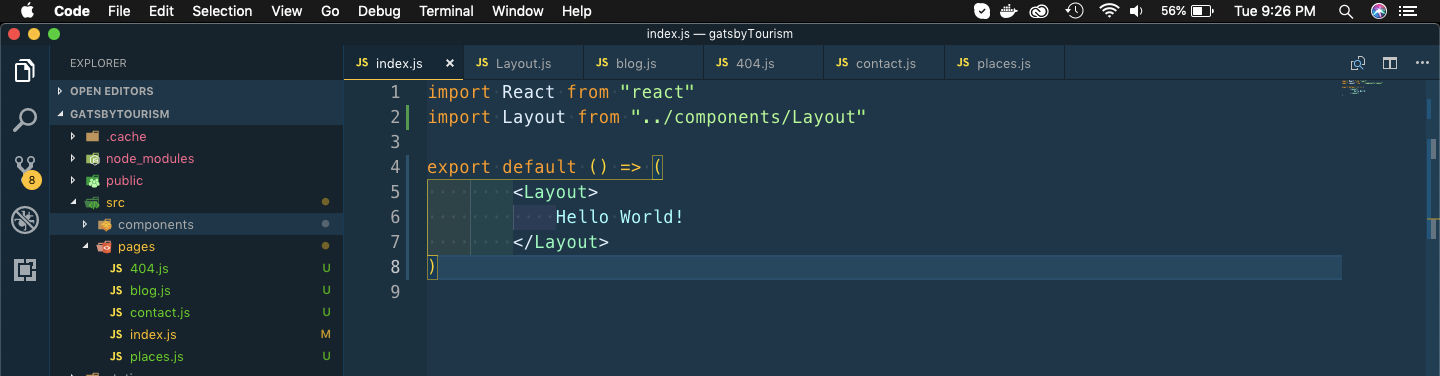Open the View menu

(287, 11)
